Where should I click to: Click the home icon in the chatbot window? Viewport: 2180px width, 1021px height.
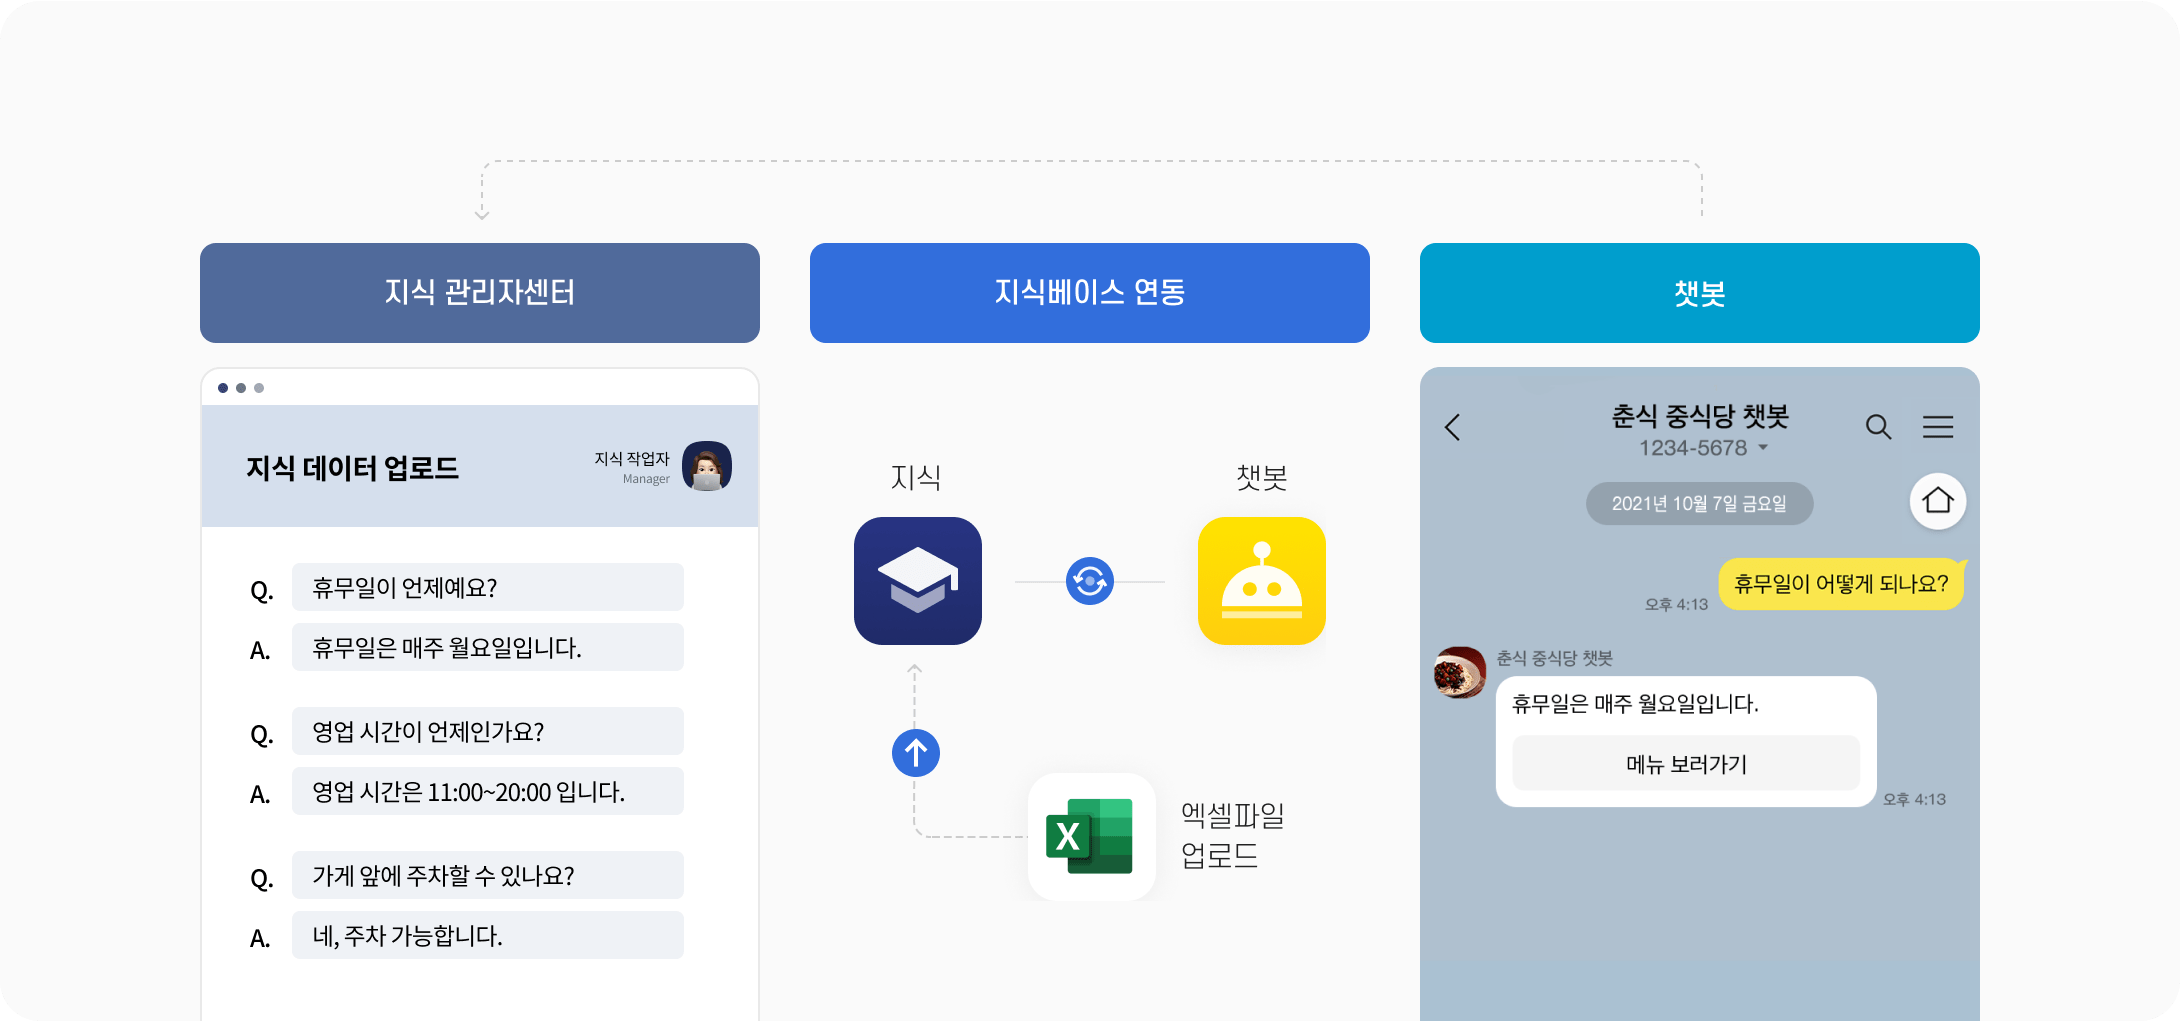pyautogui.click(x=1937, y=503)
